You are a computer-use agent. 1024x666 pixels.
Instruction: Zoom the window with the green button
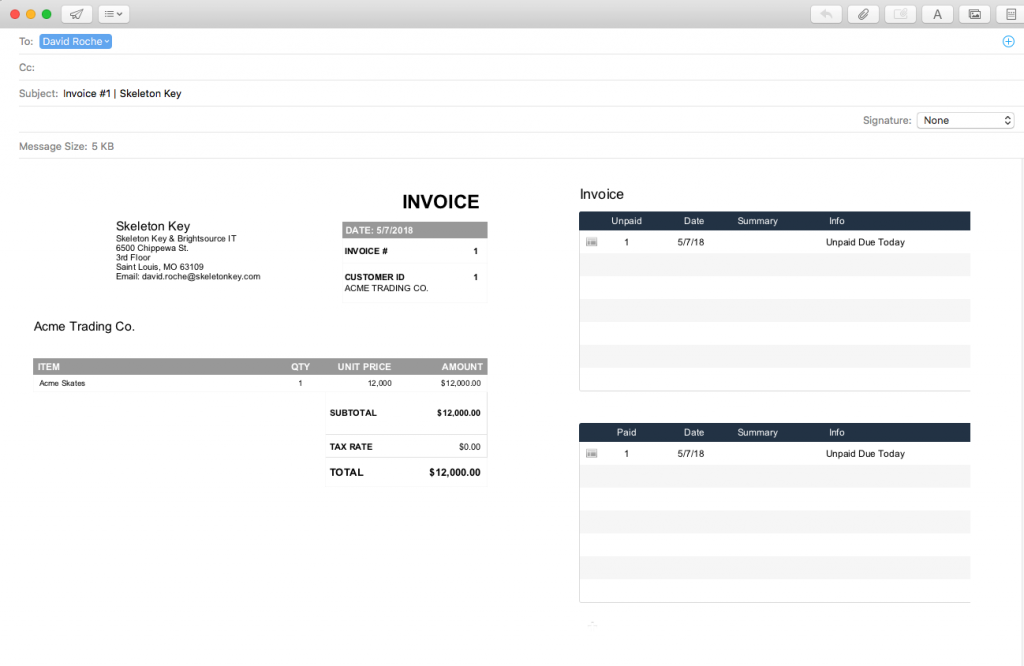(46, 14)
